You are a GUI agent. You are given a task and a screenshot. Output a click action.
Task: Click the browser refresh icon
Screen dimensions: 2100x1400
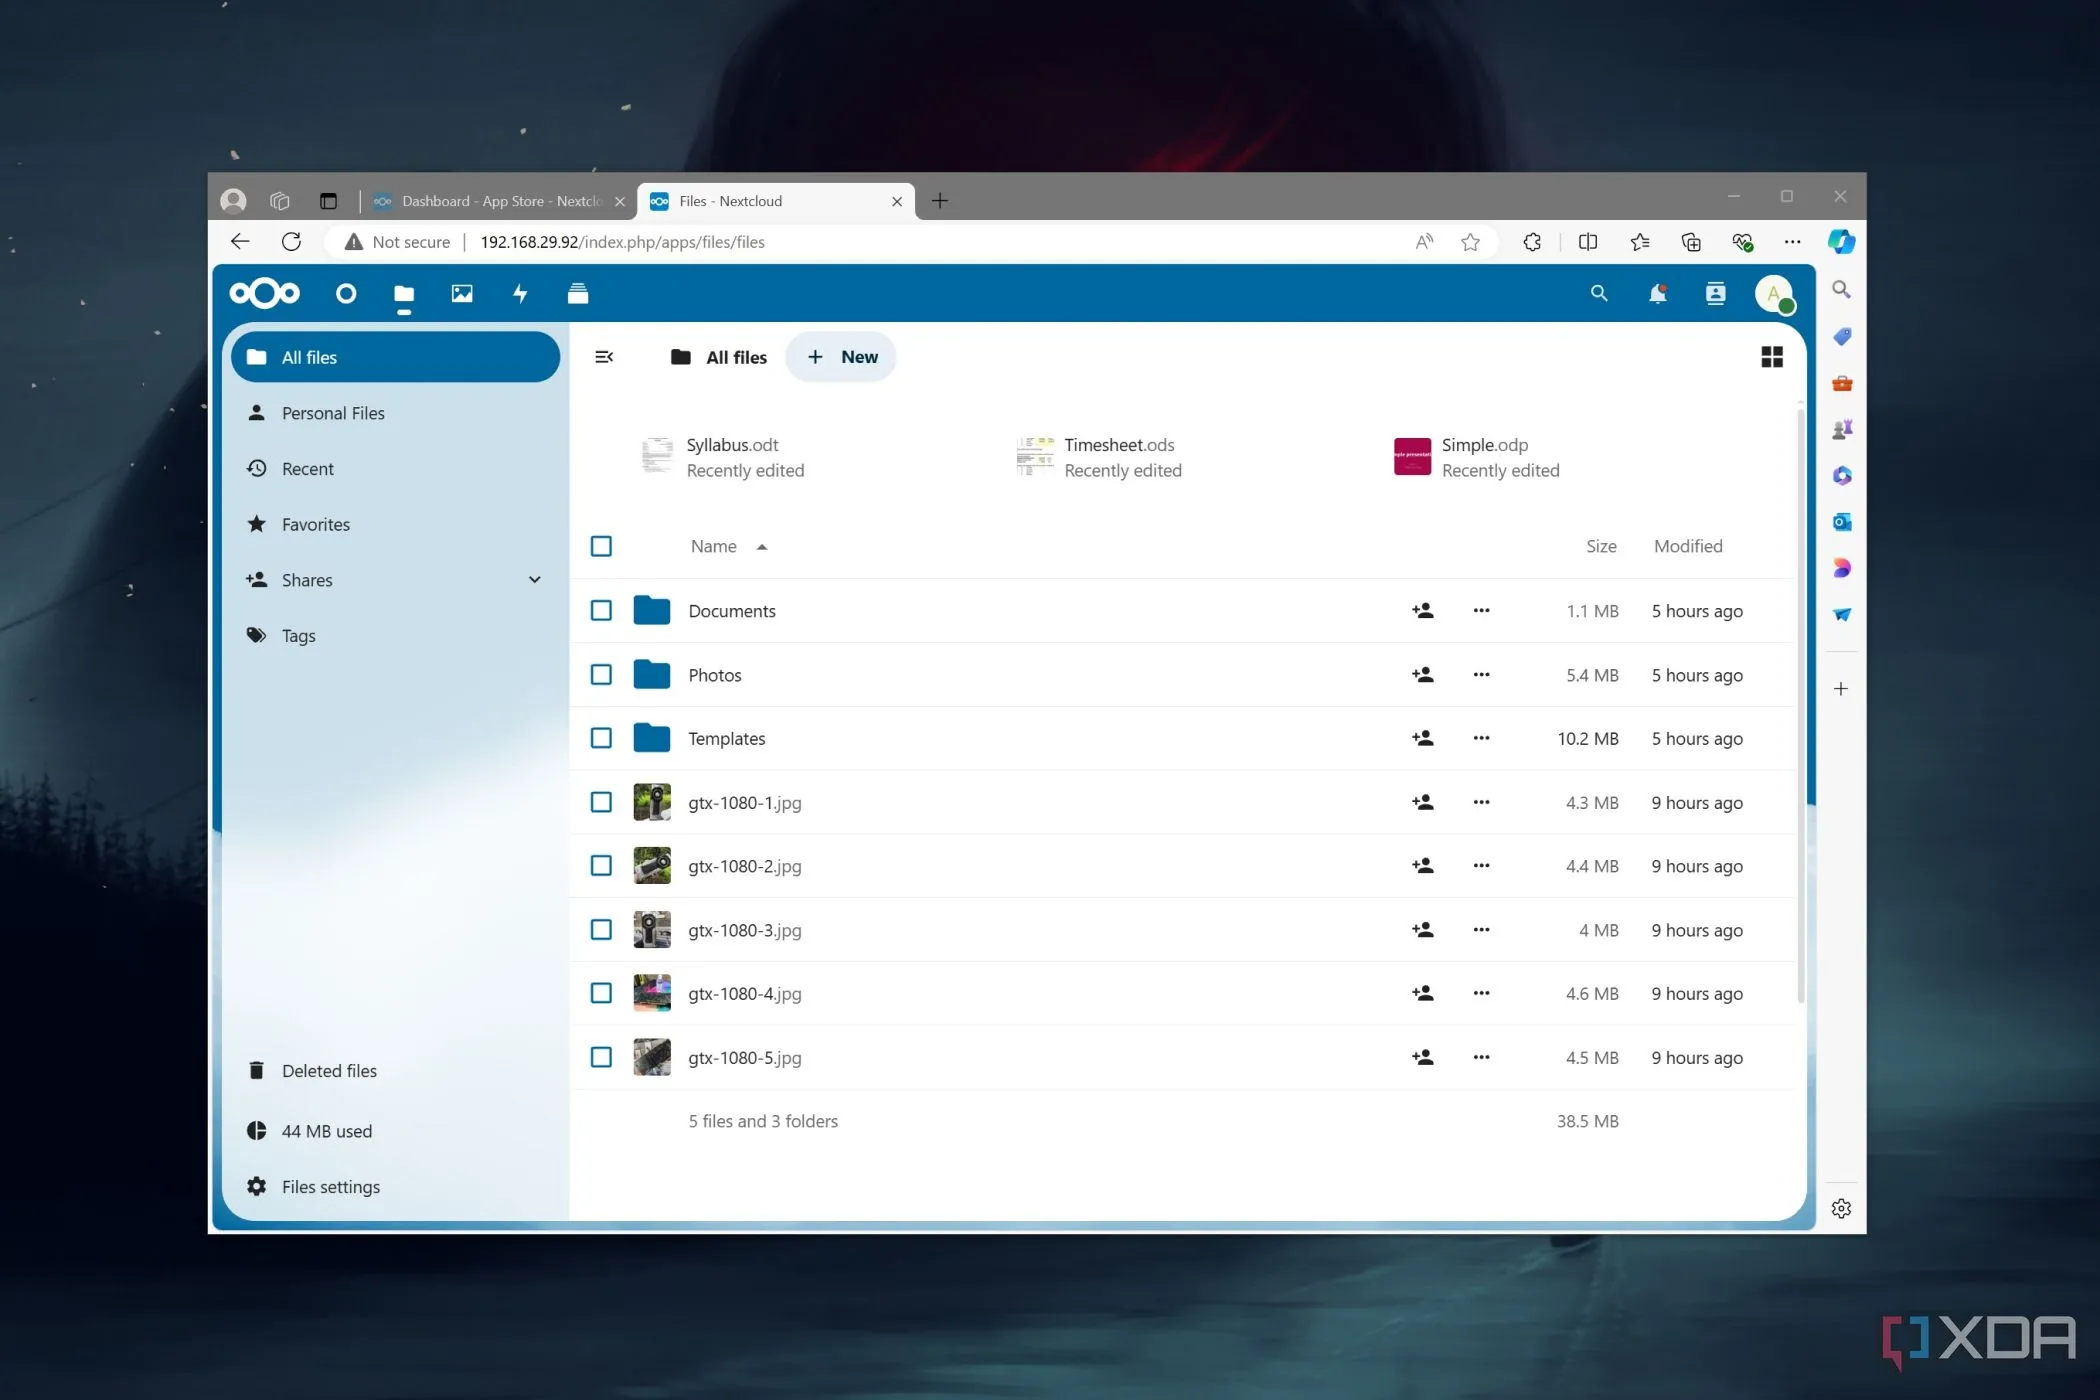point(291,241)
